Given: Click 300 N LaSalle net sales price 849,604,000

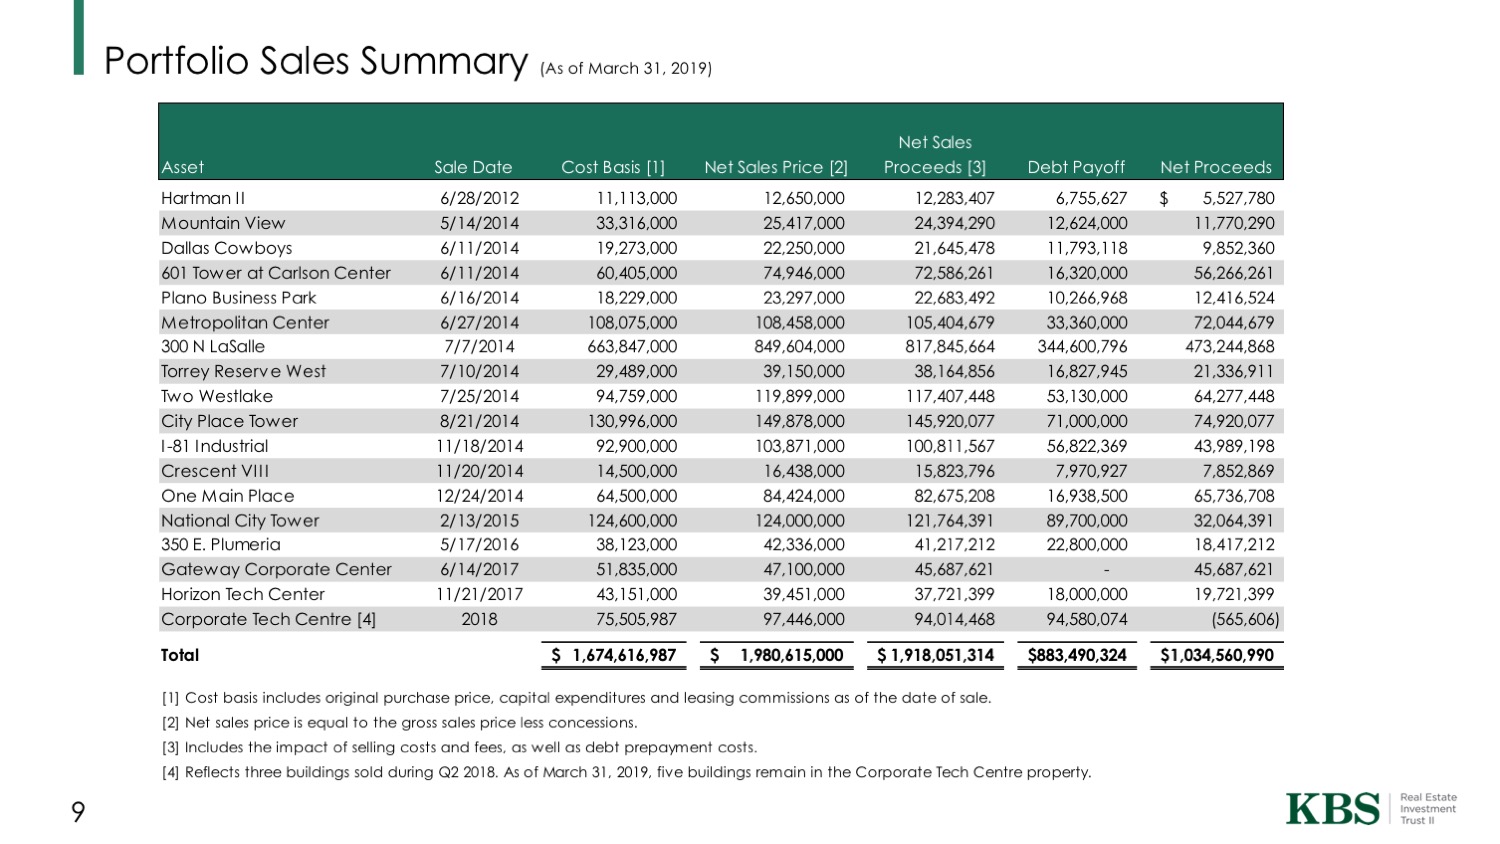Looking at the screenshot, I should (x=800, y=346).
